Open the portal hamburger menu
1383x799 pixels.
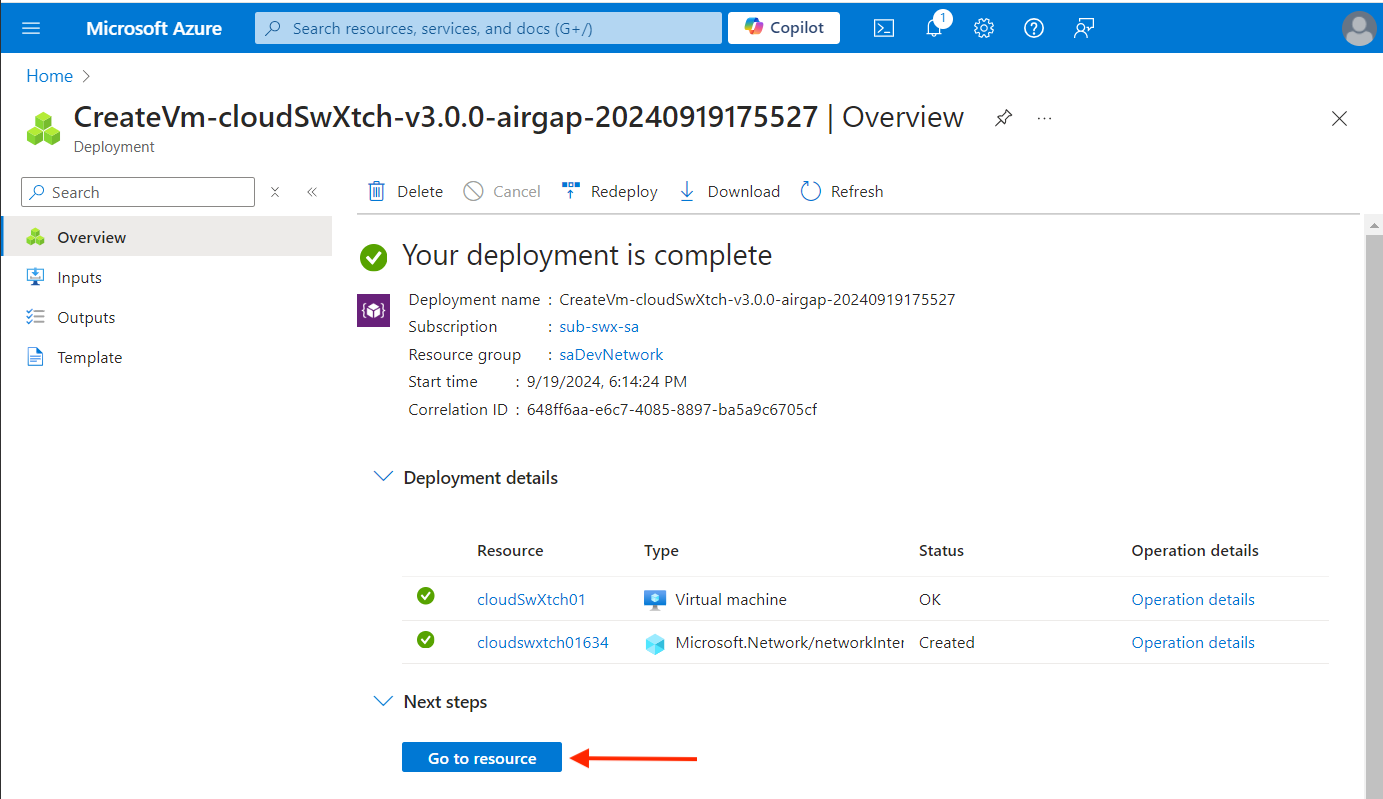30,27
